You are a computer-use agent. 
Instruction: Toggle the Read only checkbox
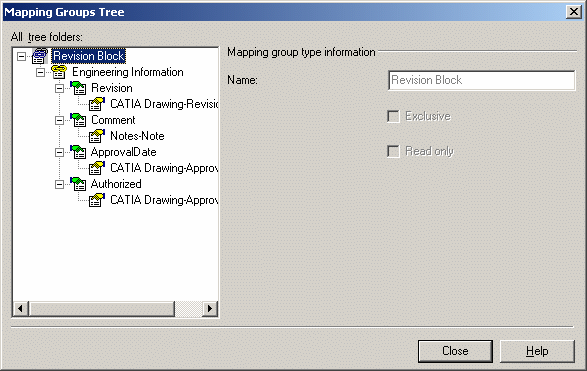[393, 152]
